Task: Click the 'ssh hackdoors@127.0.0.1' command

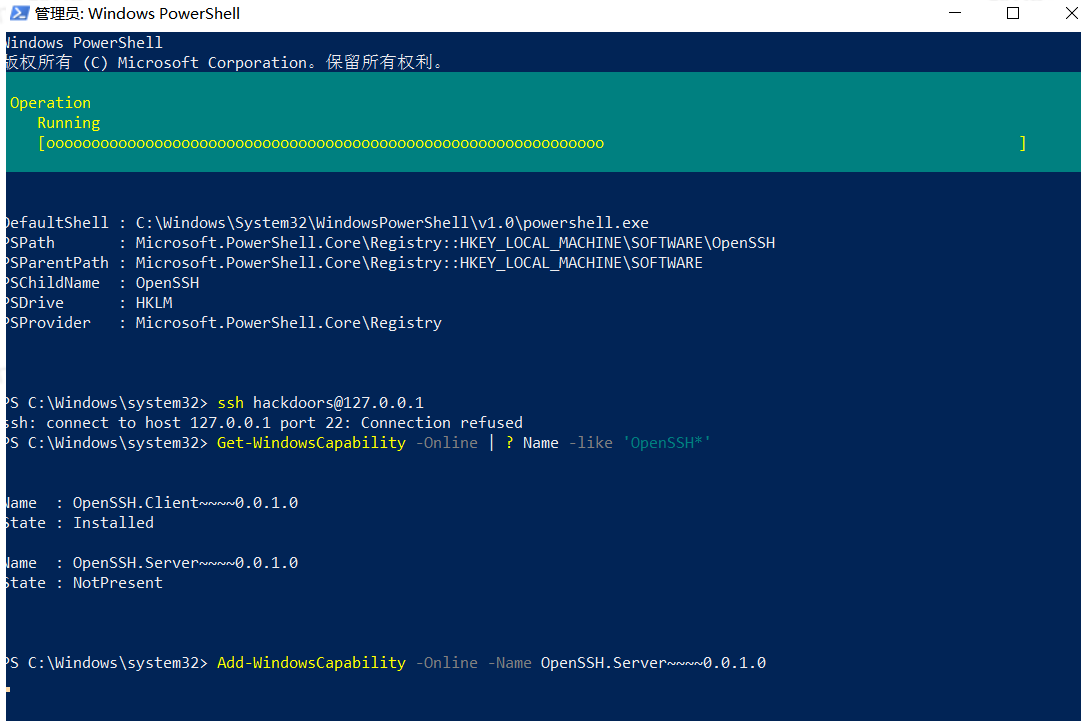Action: pyautogui.click(x=321, y=403)
